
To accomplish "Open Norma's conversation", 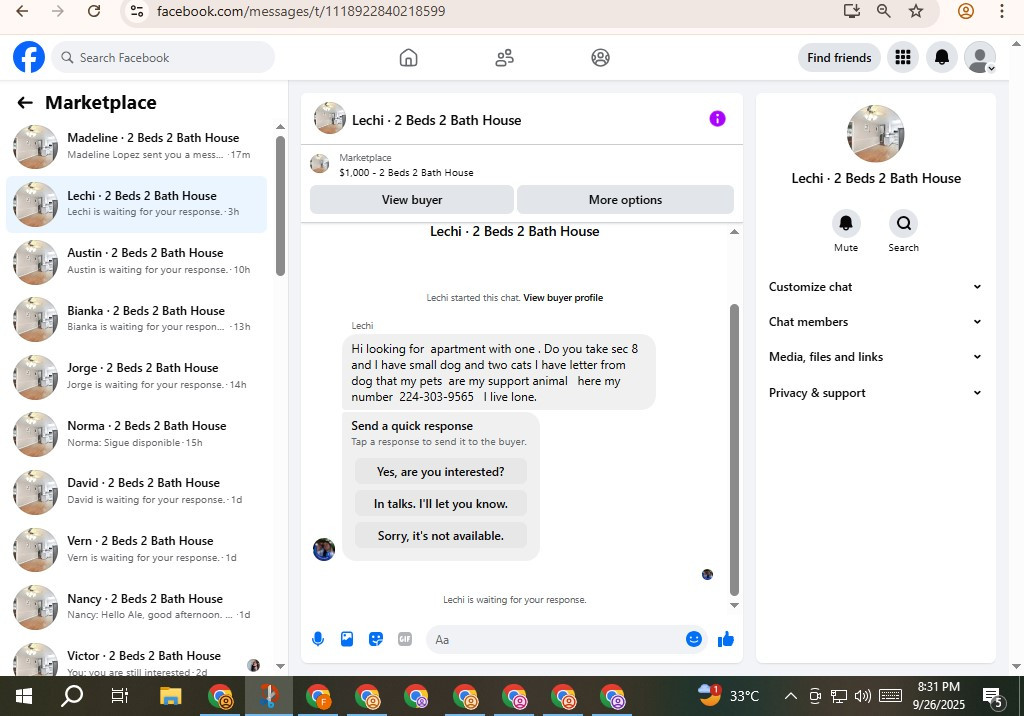I will [136, 434].
